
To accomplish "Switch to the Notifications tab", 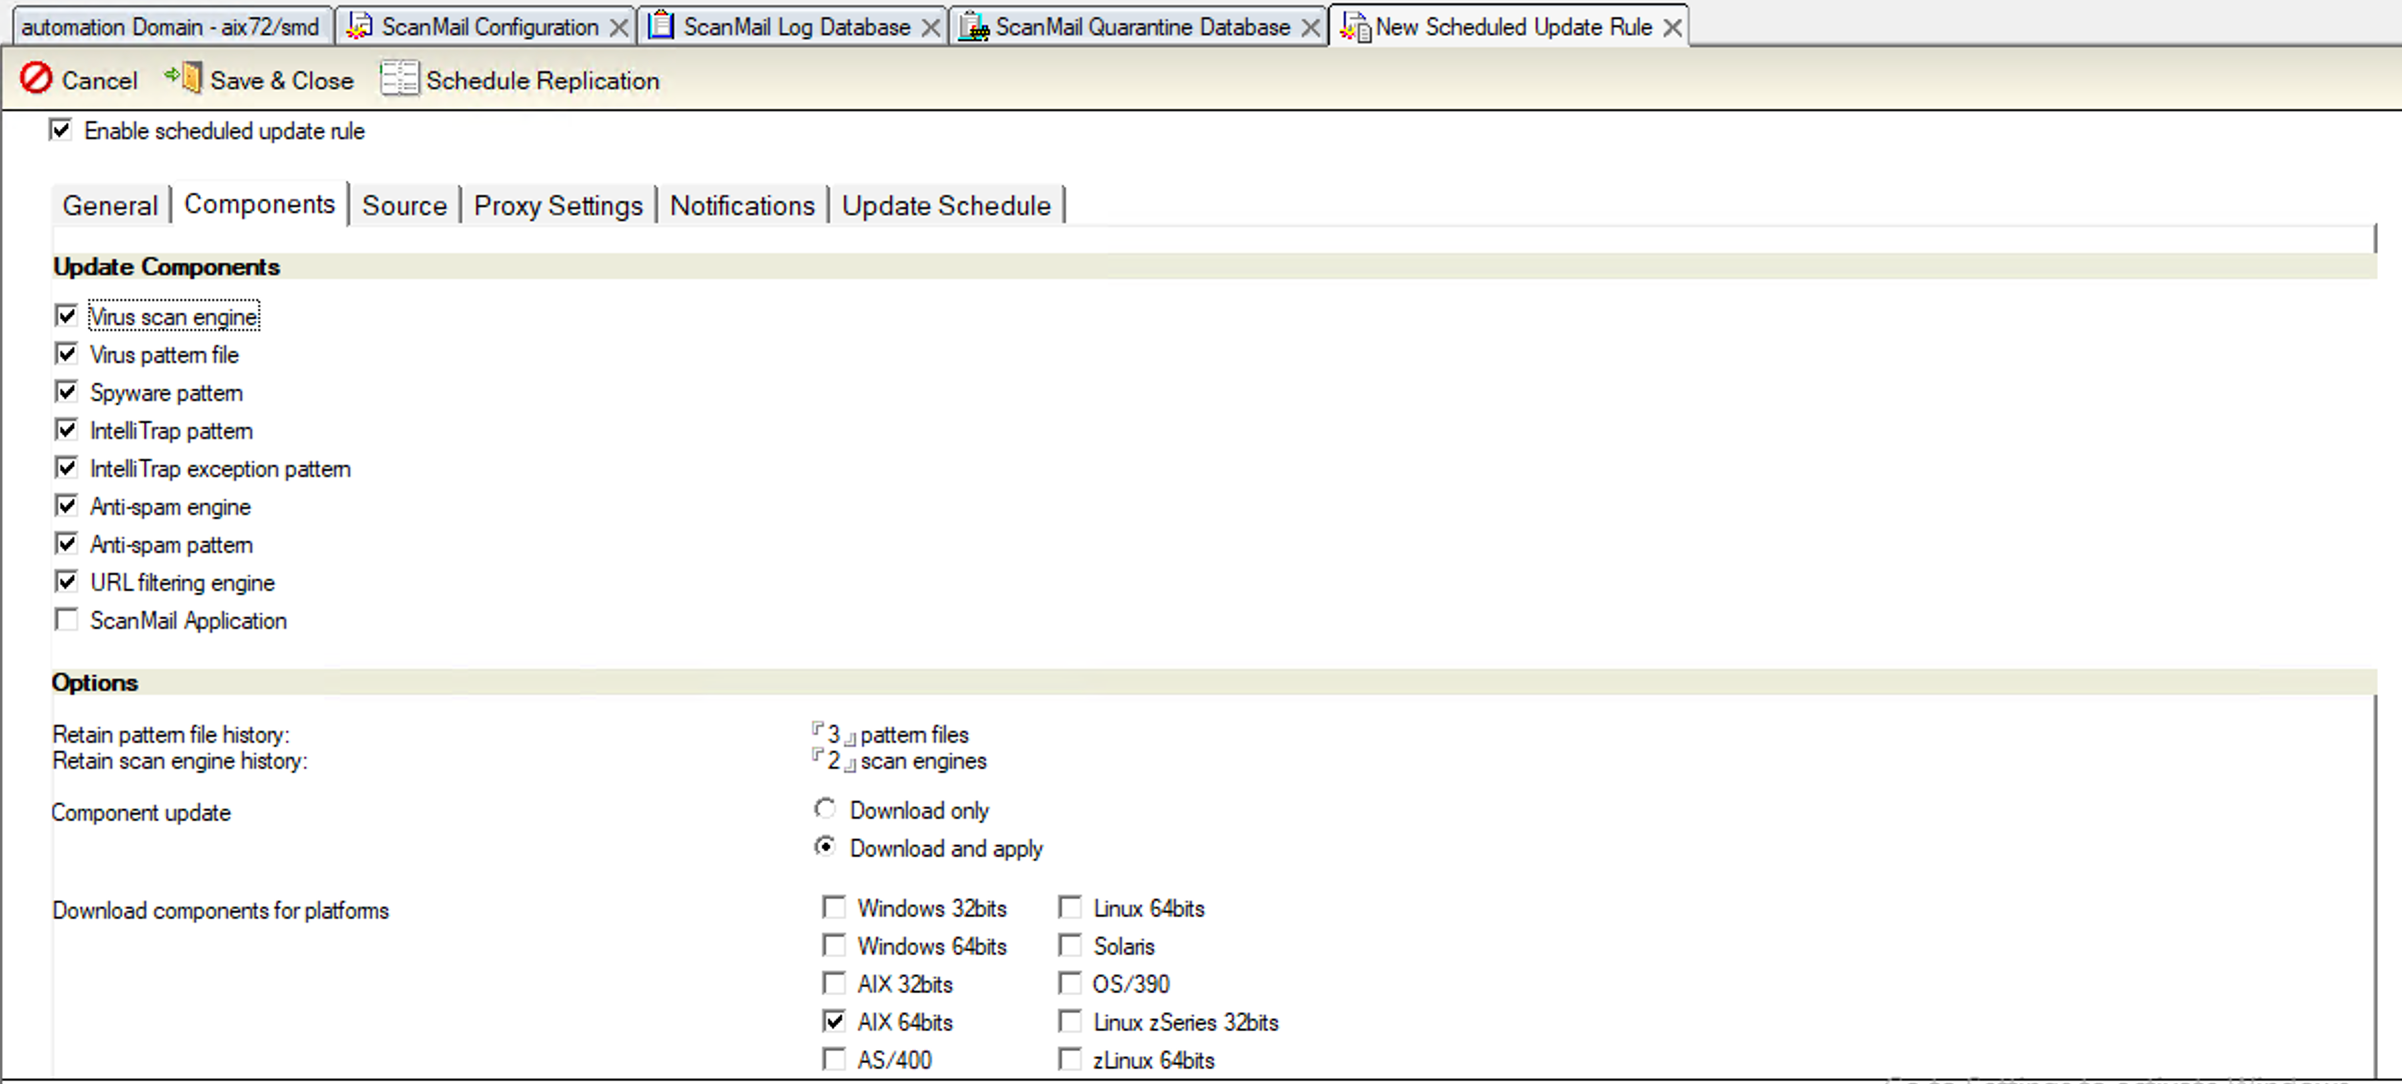I will point(742,205).
